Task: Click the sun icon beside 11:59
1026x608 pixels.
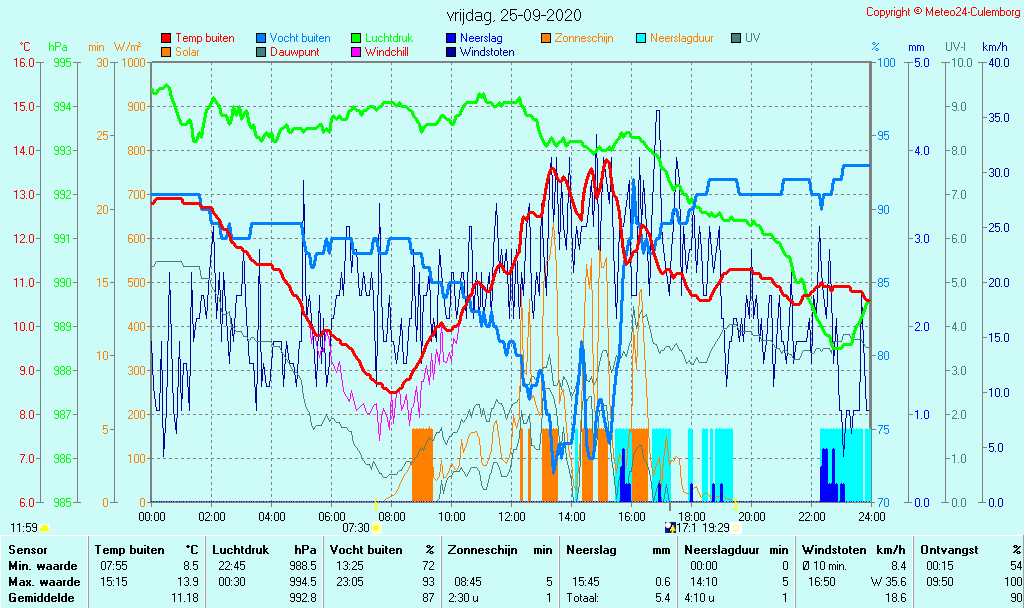Action: click(45, 527)
